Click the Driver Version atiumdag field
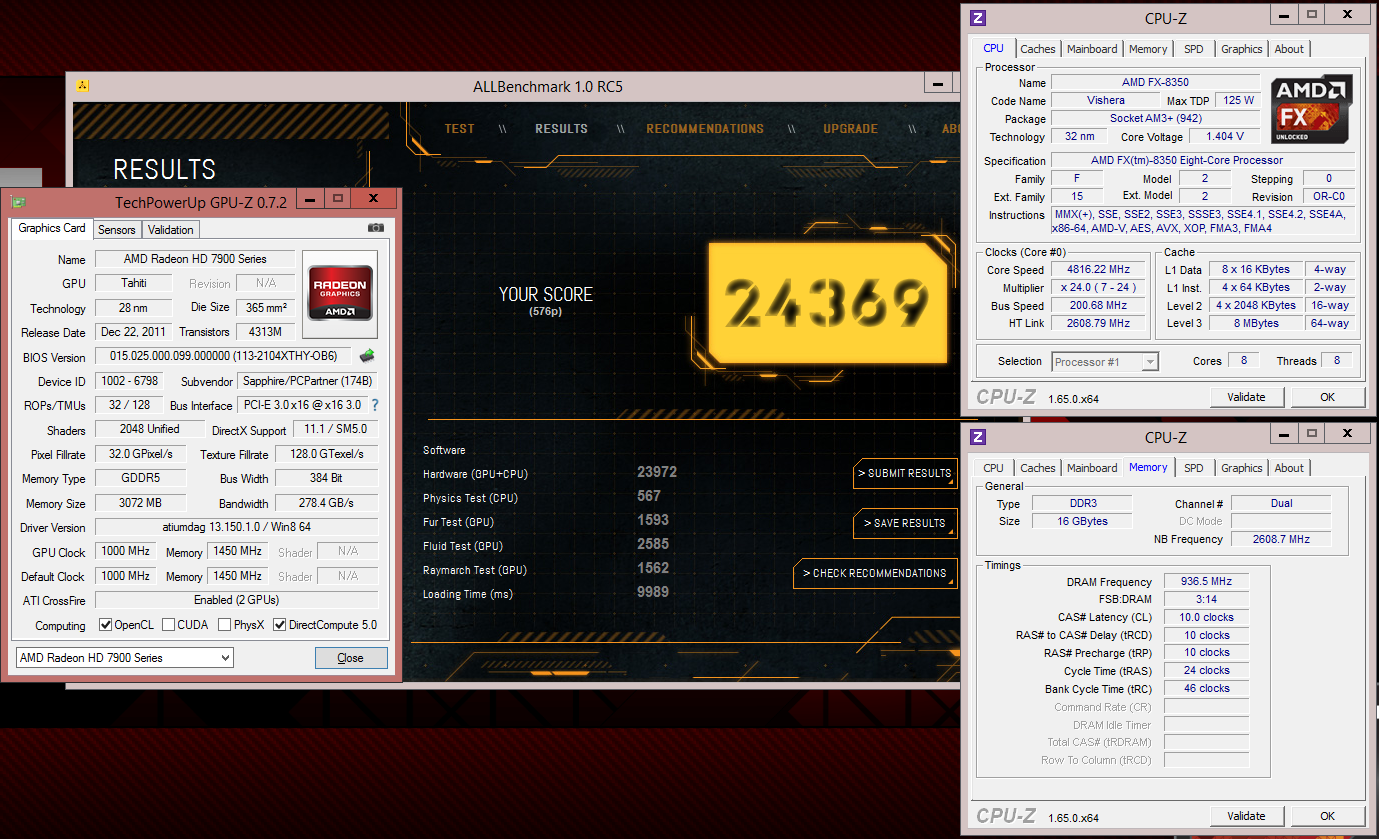 236,527
